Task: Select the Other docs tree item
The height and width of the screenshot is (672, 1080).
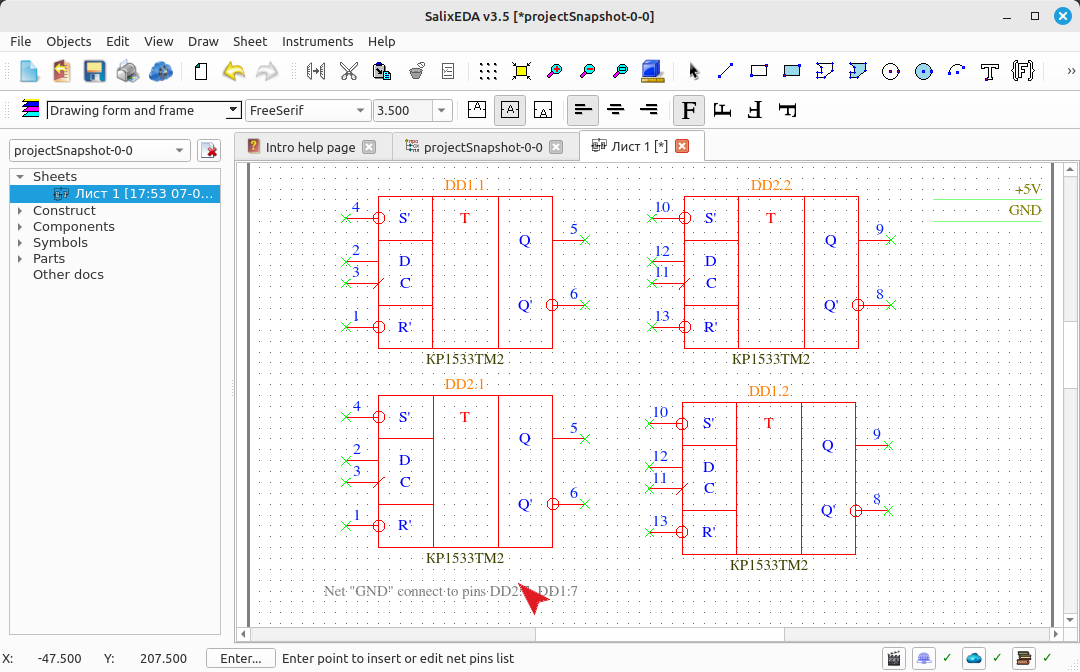Action: click(x=68, y=274)
